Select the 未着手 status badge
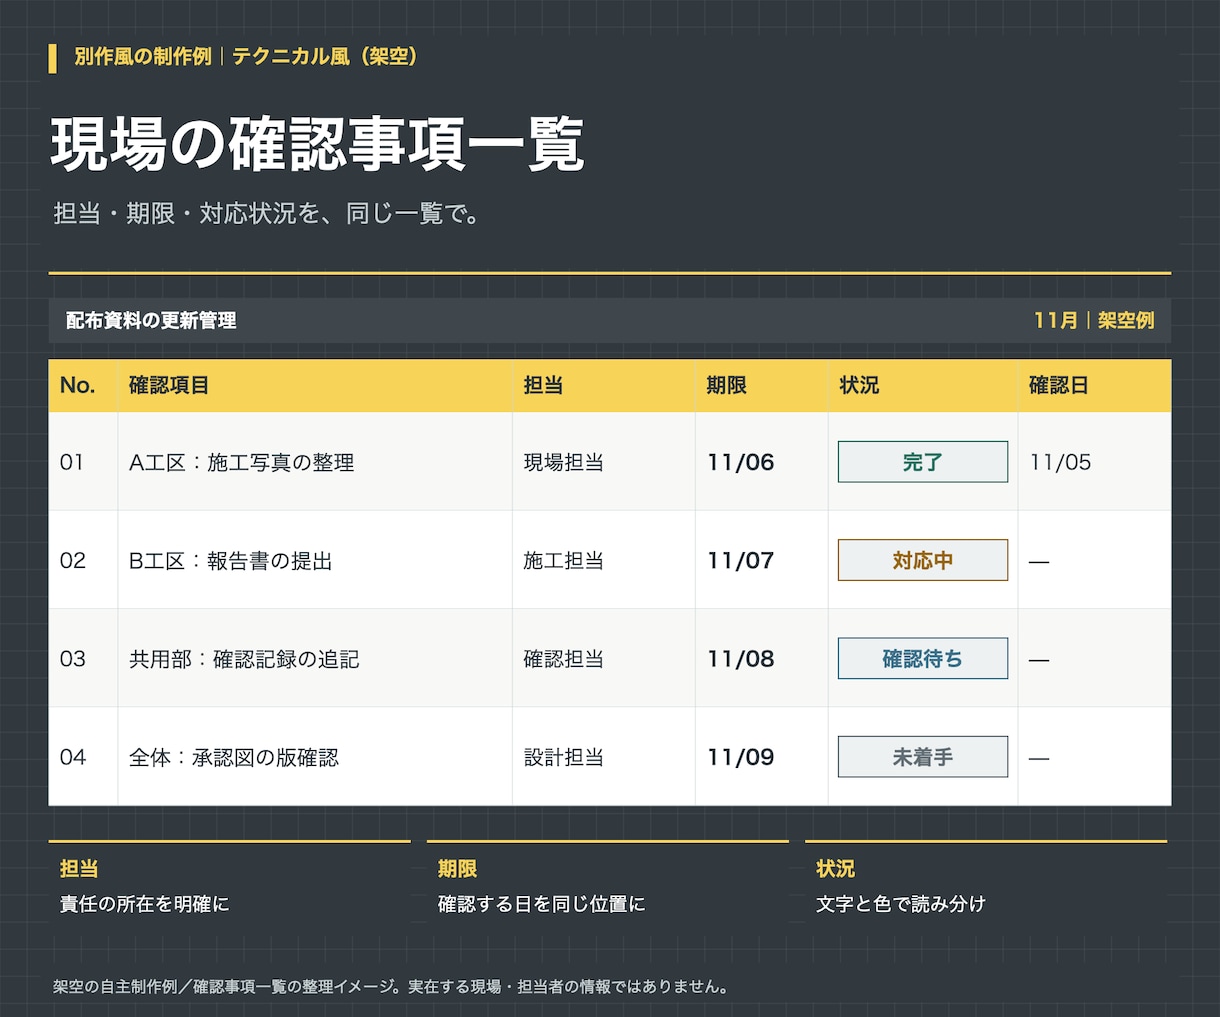Image resolution: width=1220 pixels, height=1017 pixels. [x=922, y=757]
